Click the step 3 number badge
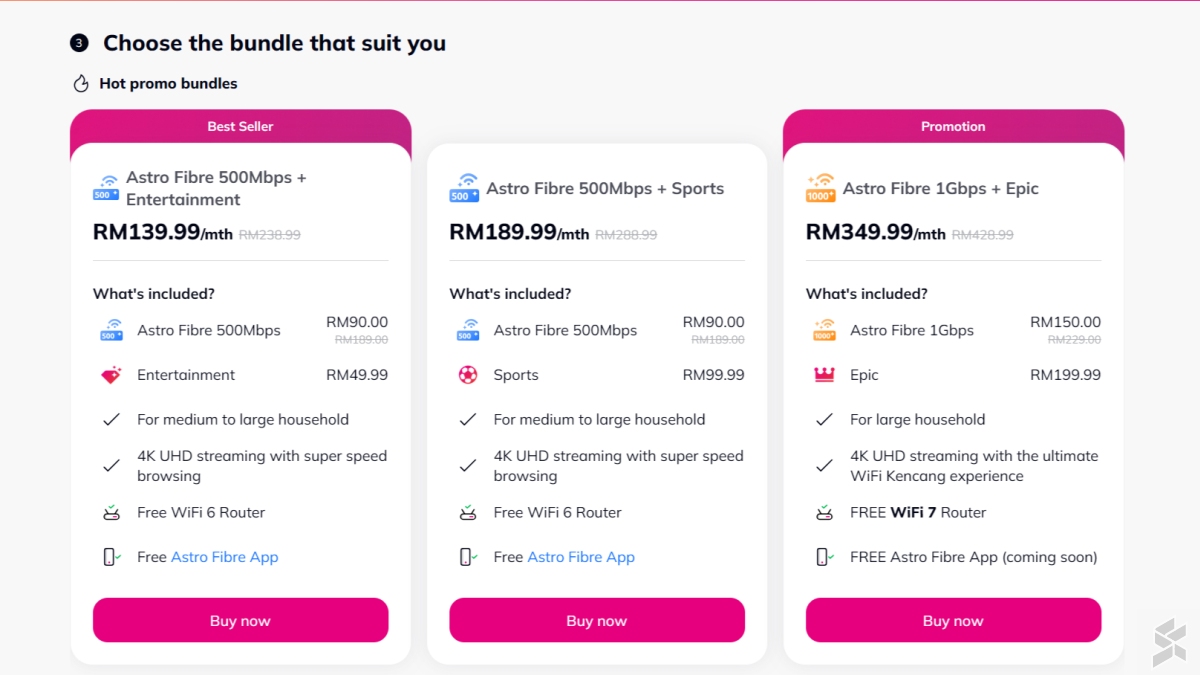Image resolution: width=1200 pixels, height=675 pixels. click(79, 43)
